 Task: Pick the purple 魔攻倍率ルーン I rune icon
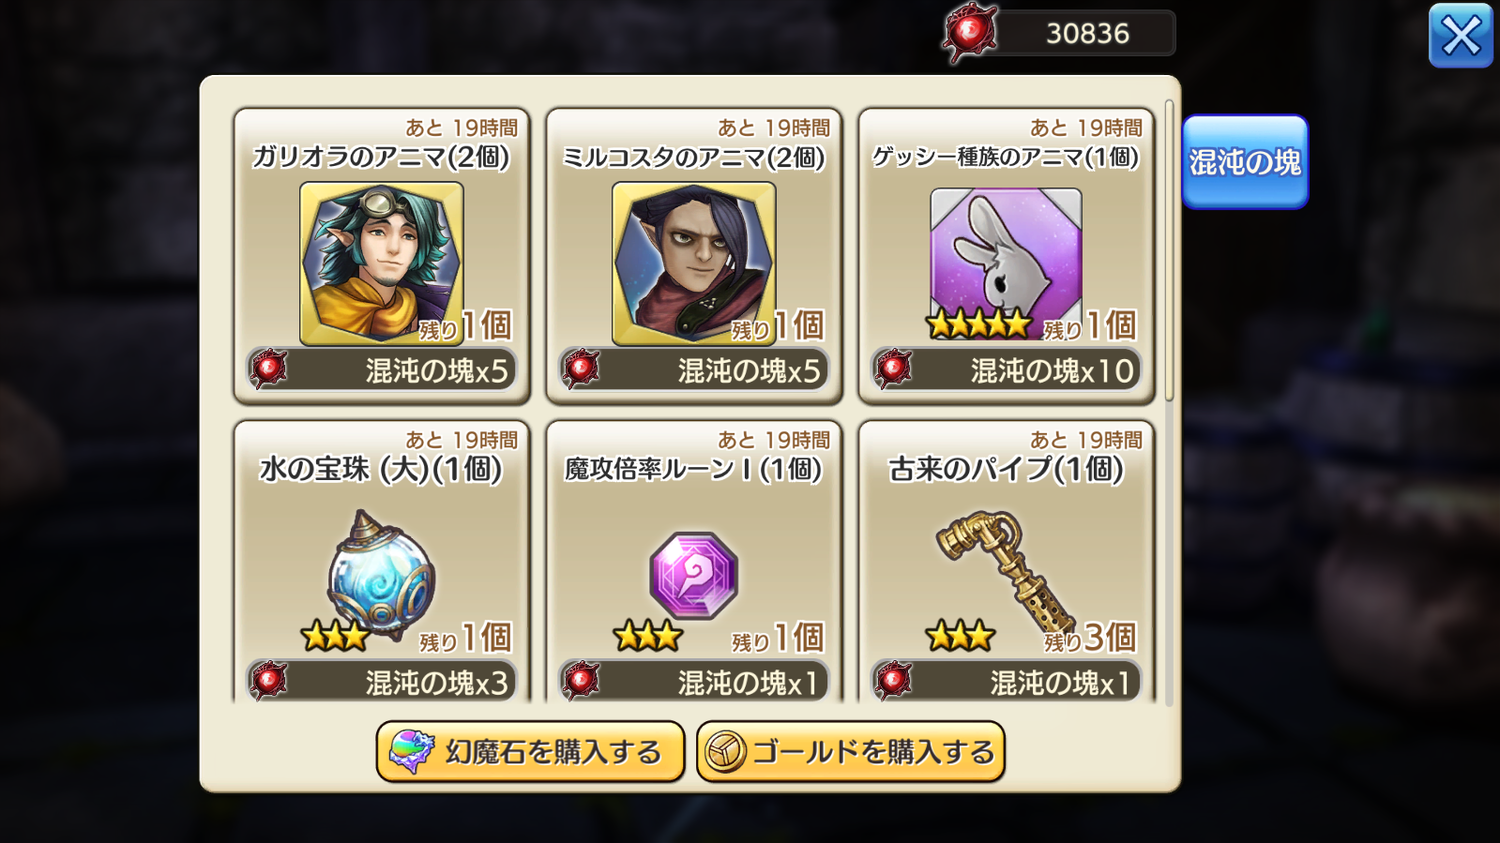pos(694,575)
